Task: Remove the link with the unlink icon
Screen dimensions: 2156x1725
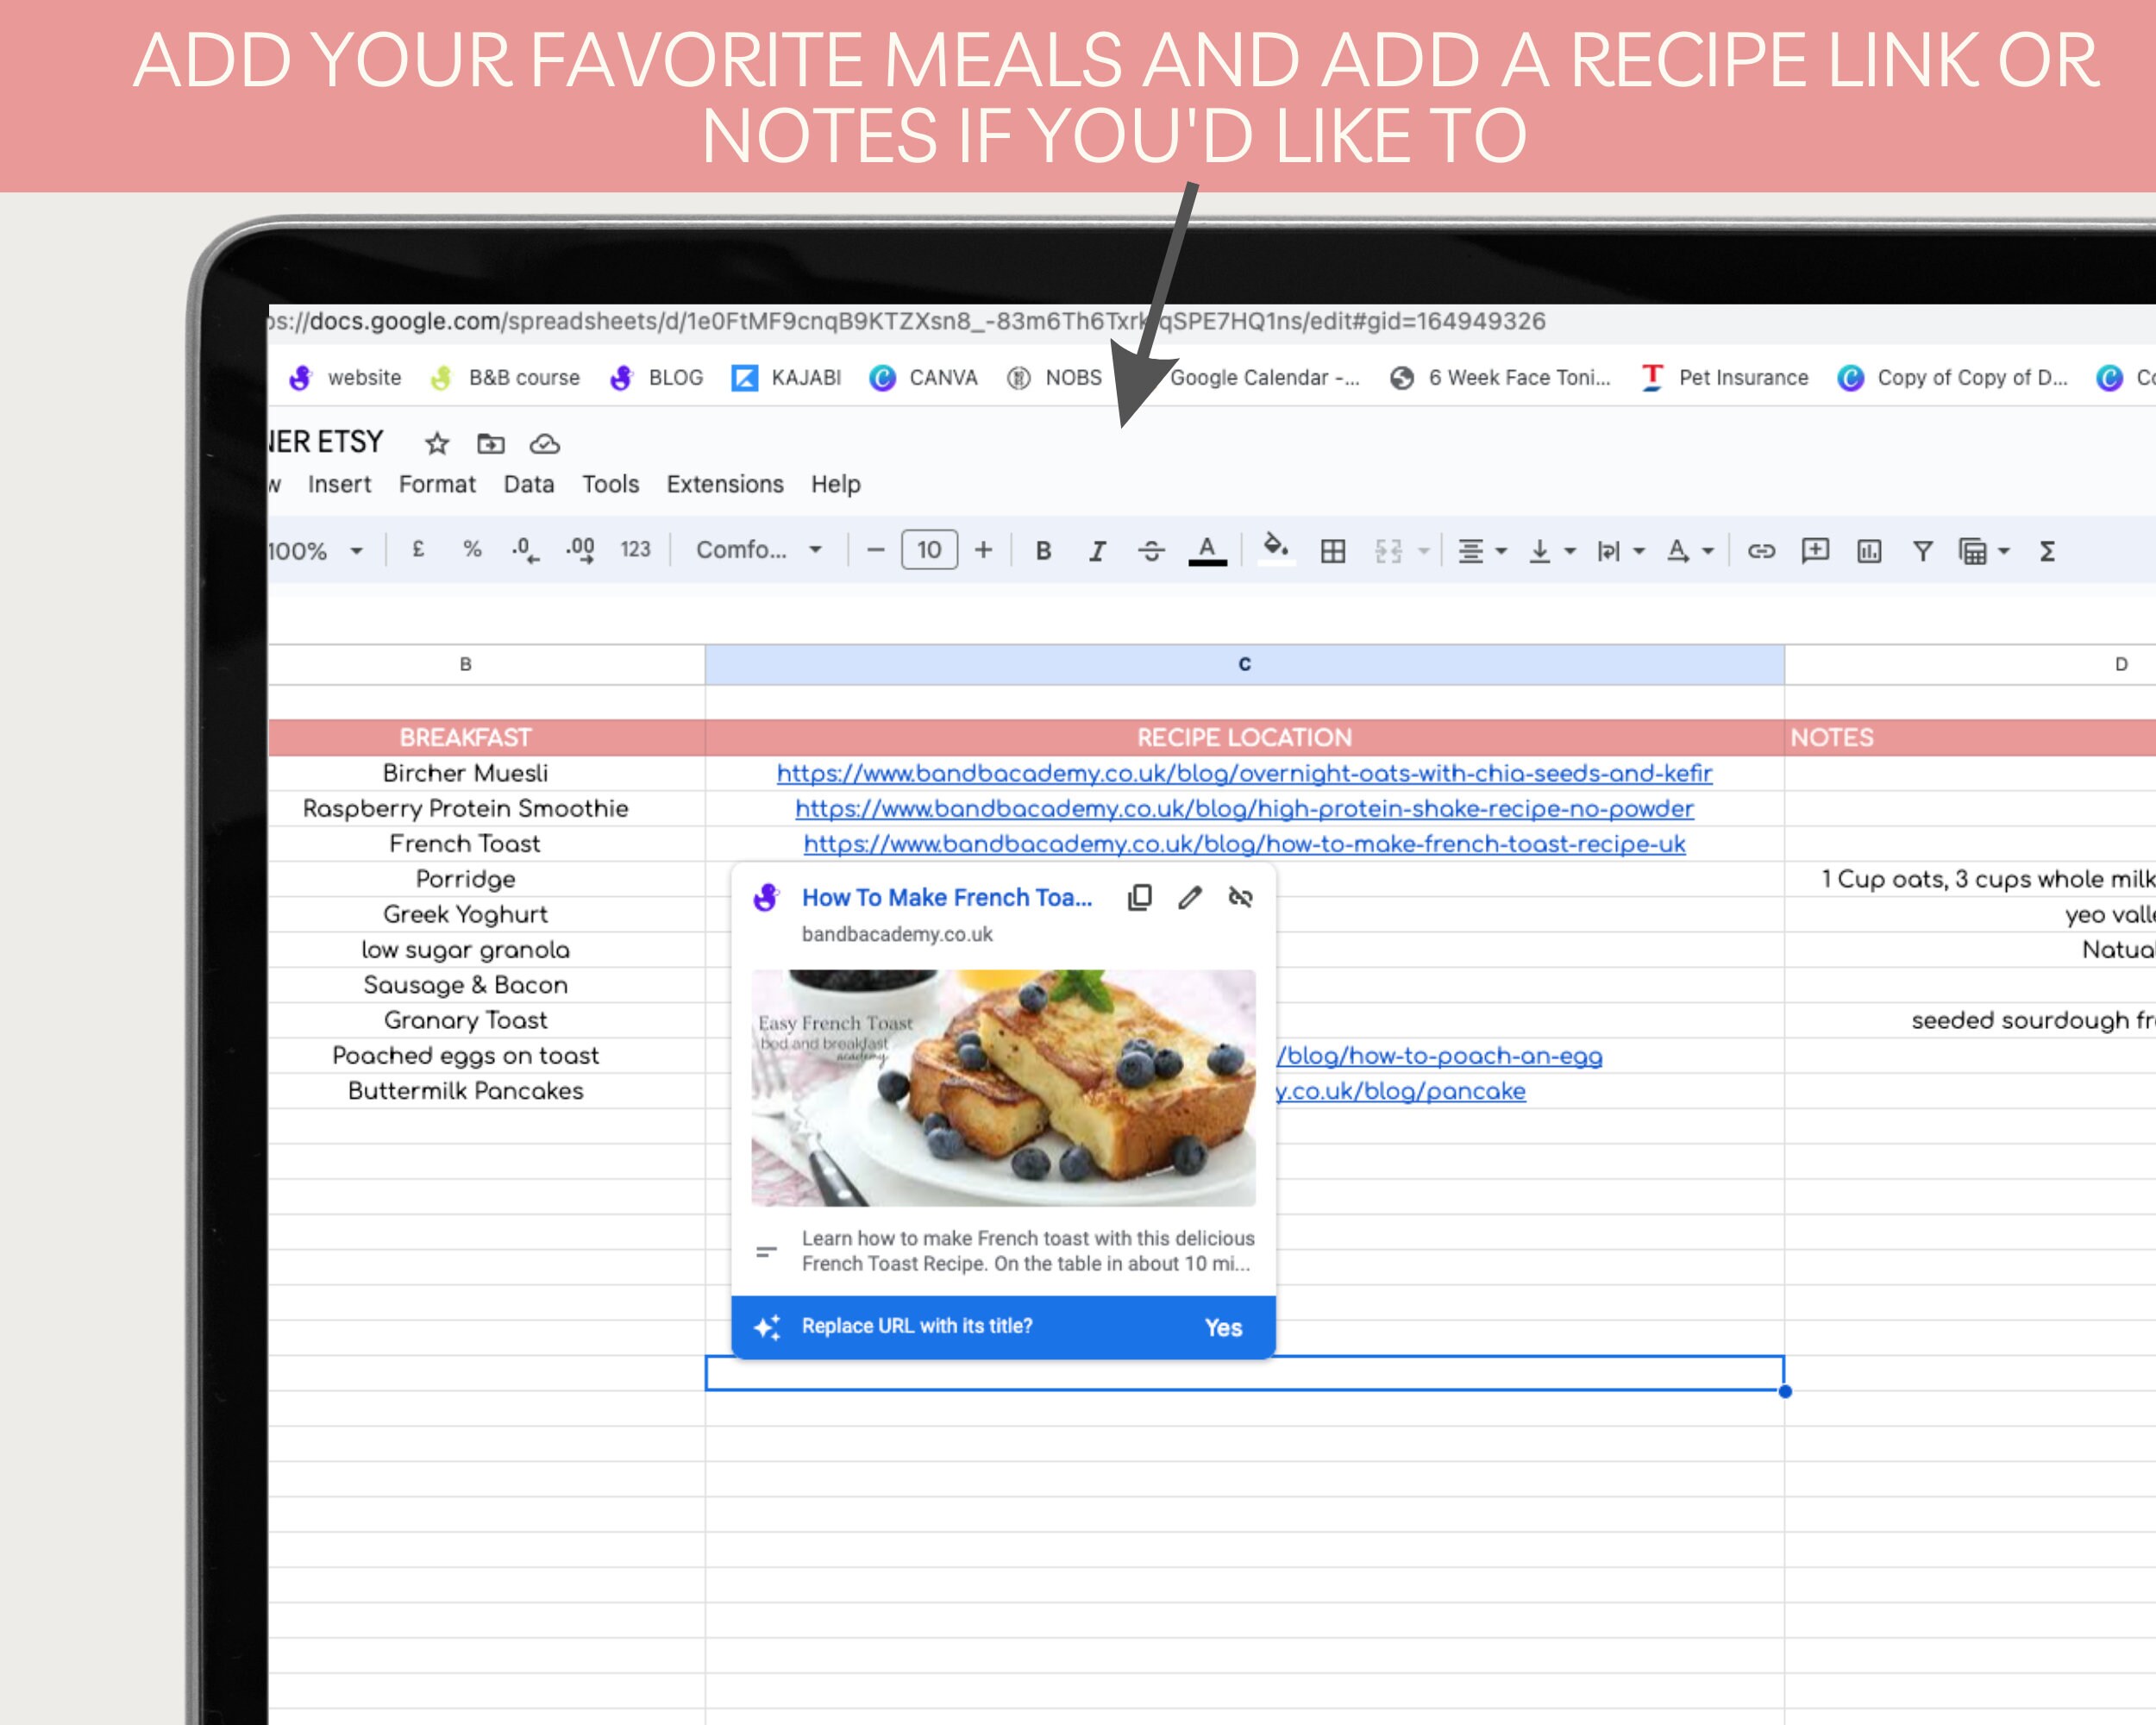Action: point(1240,897)
